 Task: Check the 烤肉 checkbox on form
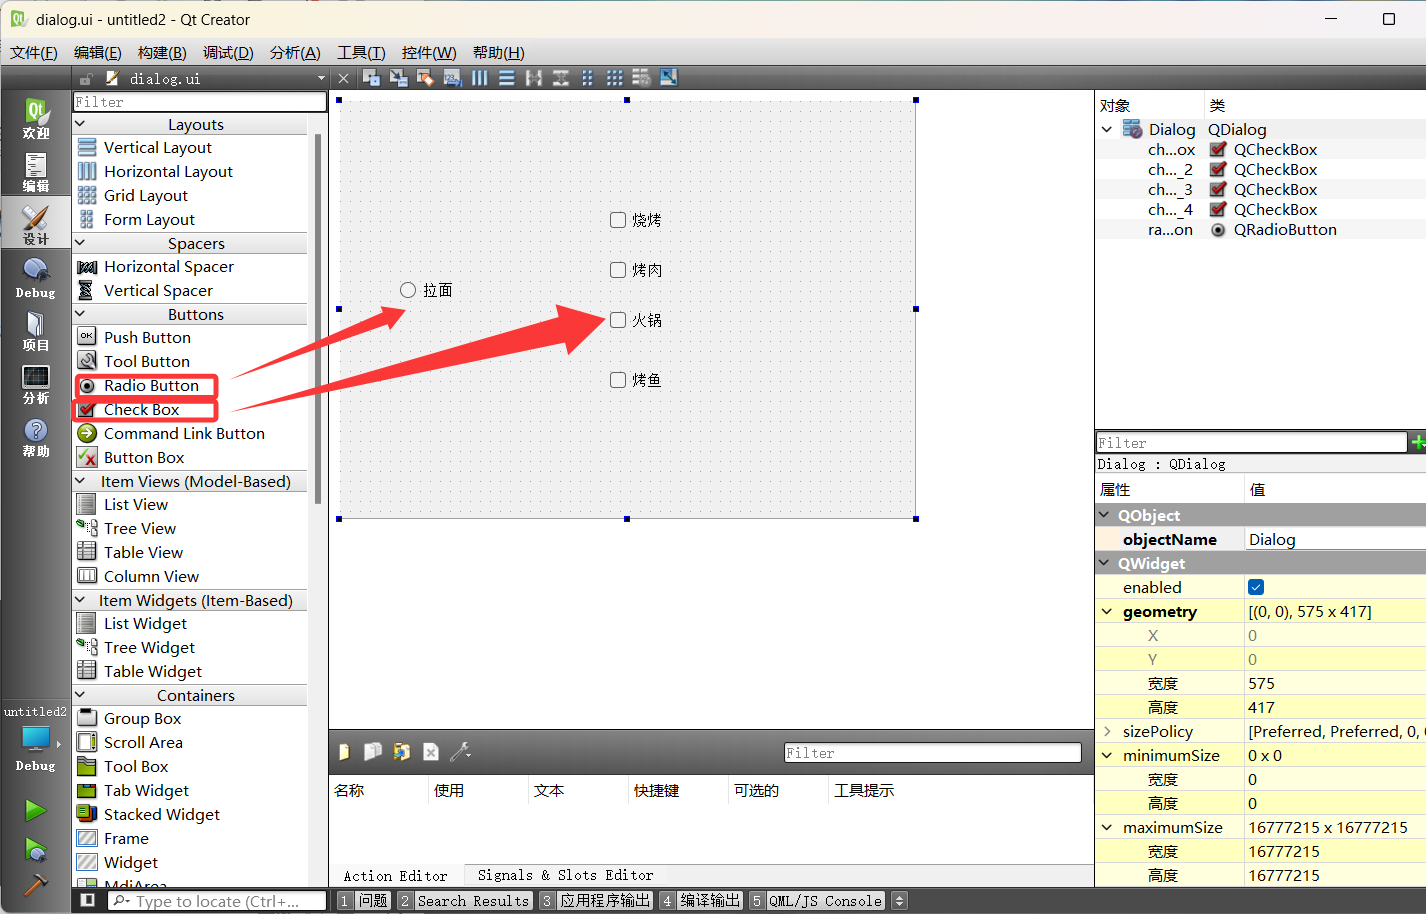pos(618,270)
